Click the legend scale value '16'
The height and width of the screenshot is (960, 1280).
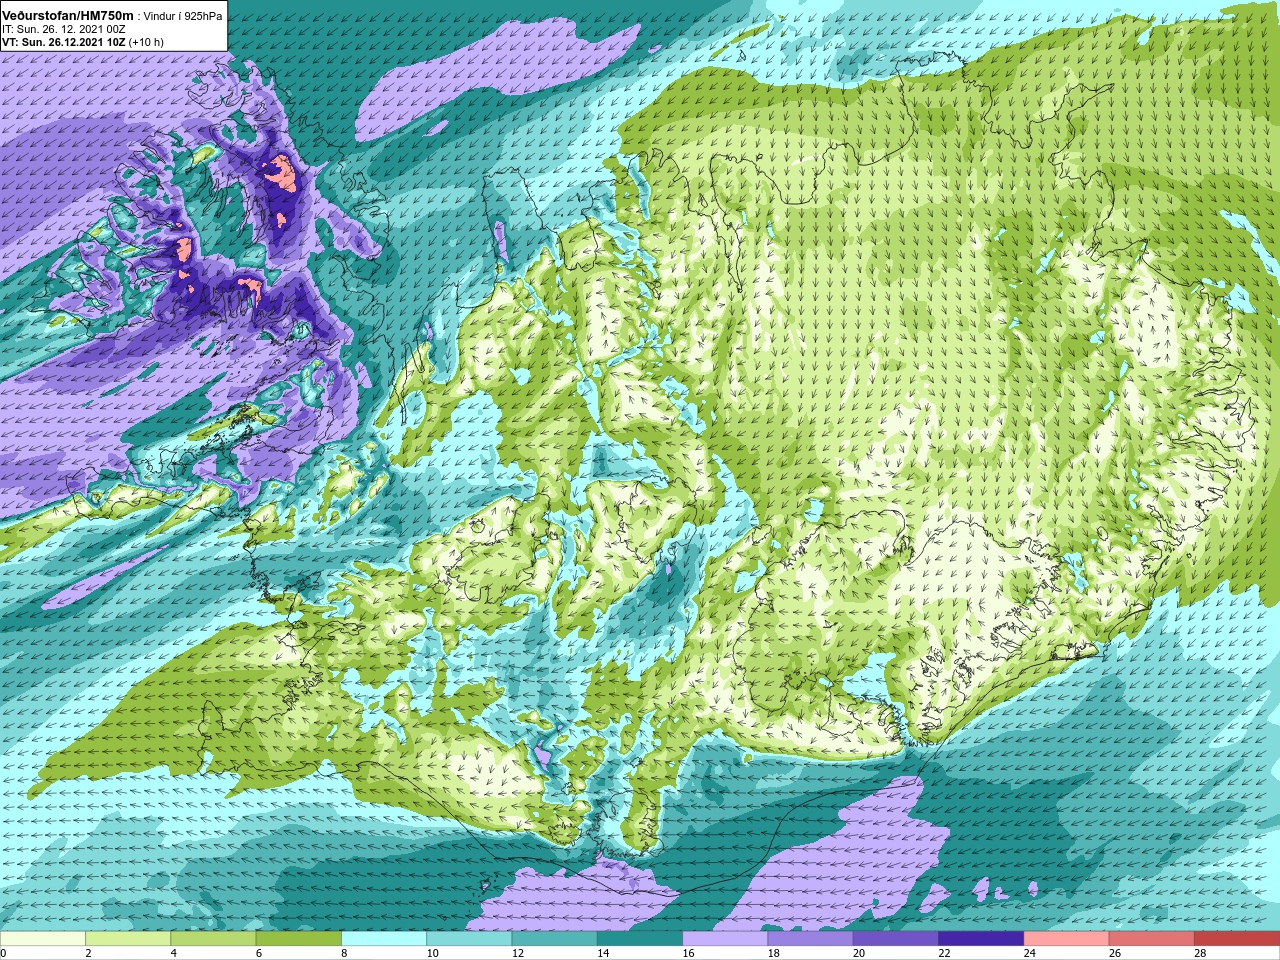pos(689,953)
